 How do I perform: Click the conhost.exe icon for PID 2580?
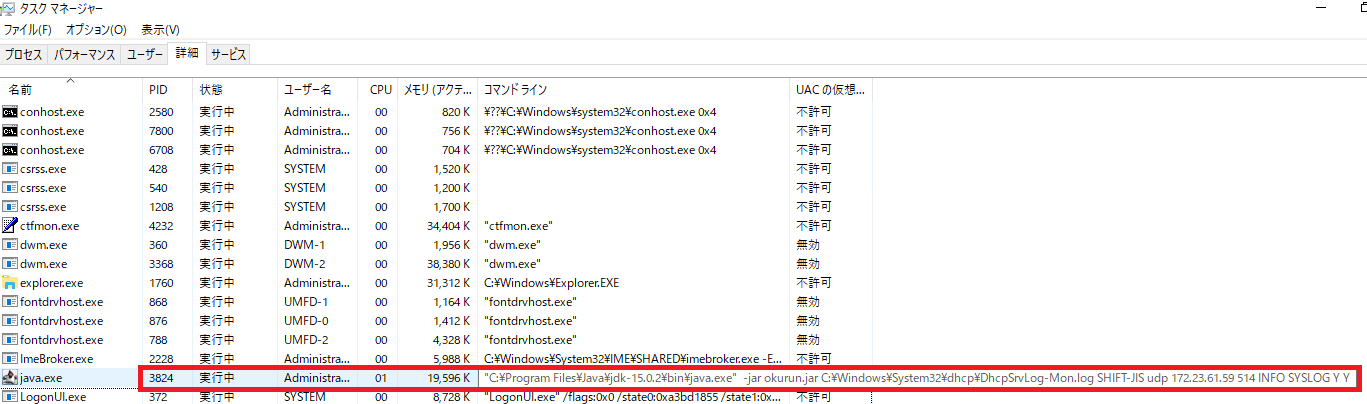(x=10, y=112)
